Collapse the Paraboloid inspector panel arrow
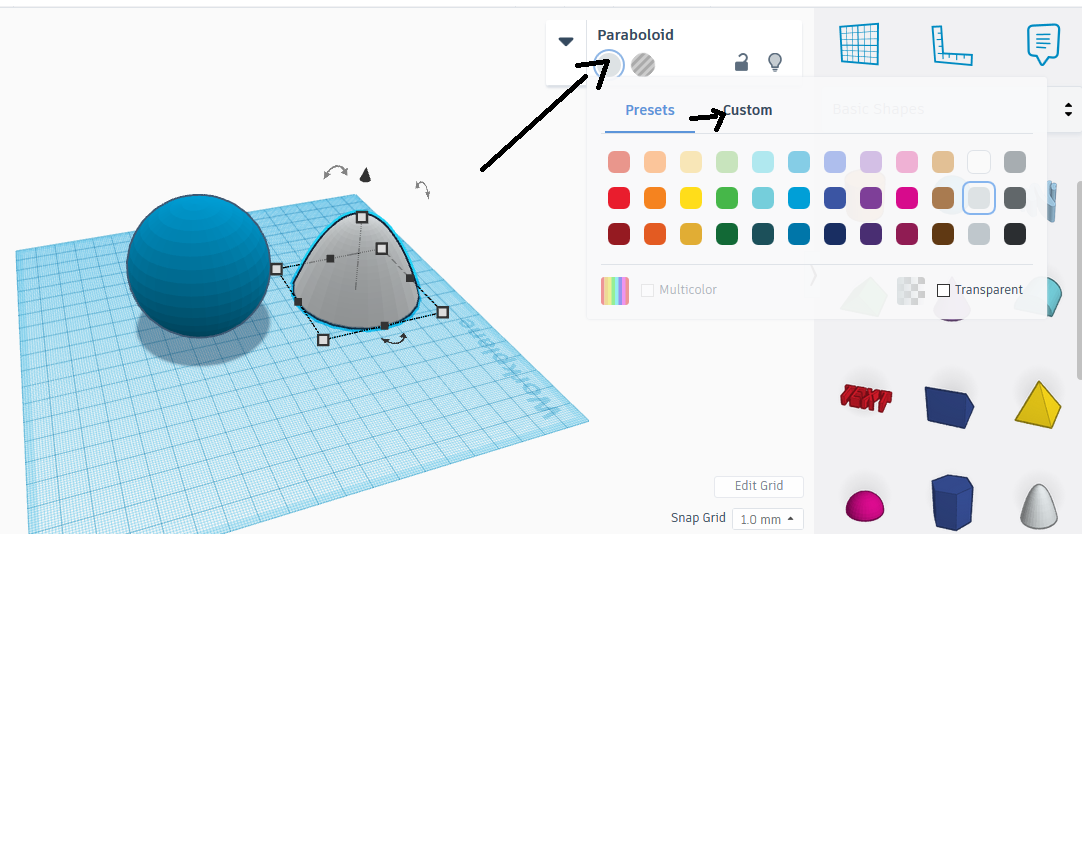 pos(566,41)
